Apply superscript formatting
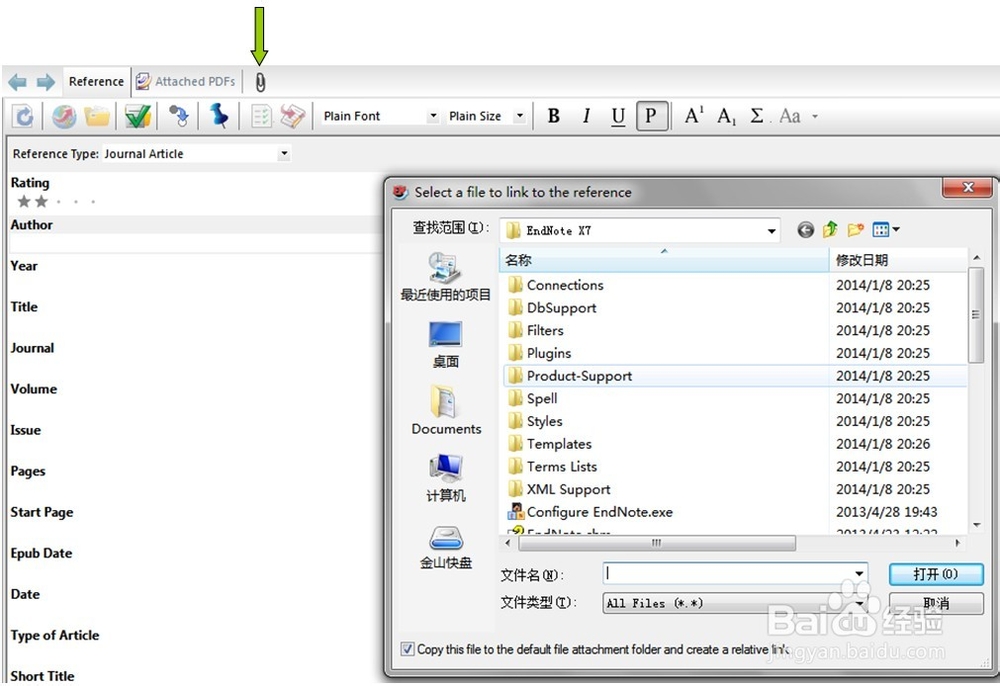This screenshot has width=1000, height=686. coord(694,115)
